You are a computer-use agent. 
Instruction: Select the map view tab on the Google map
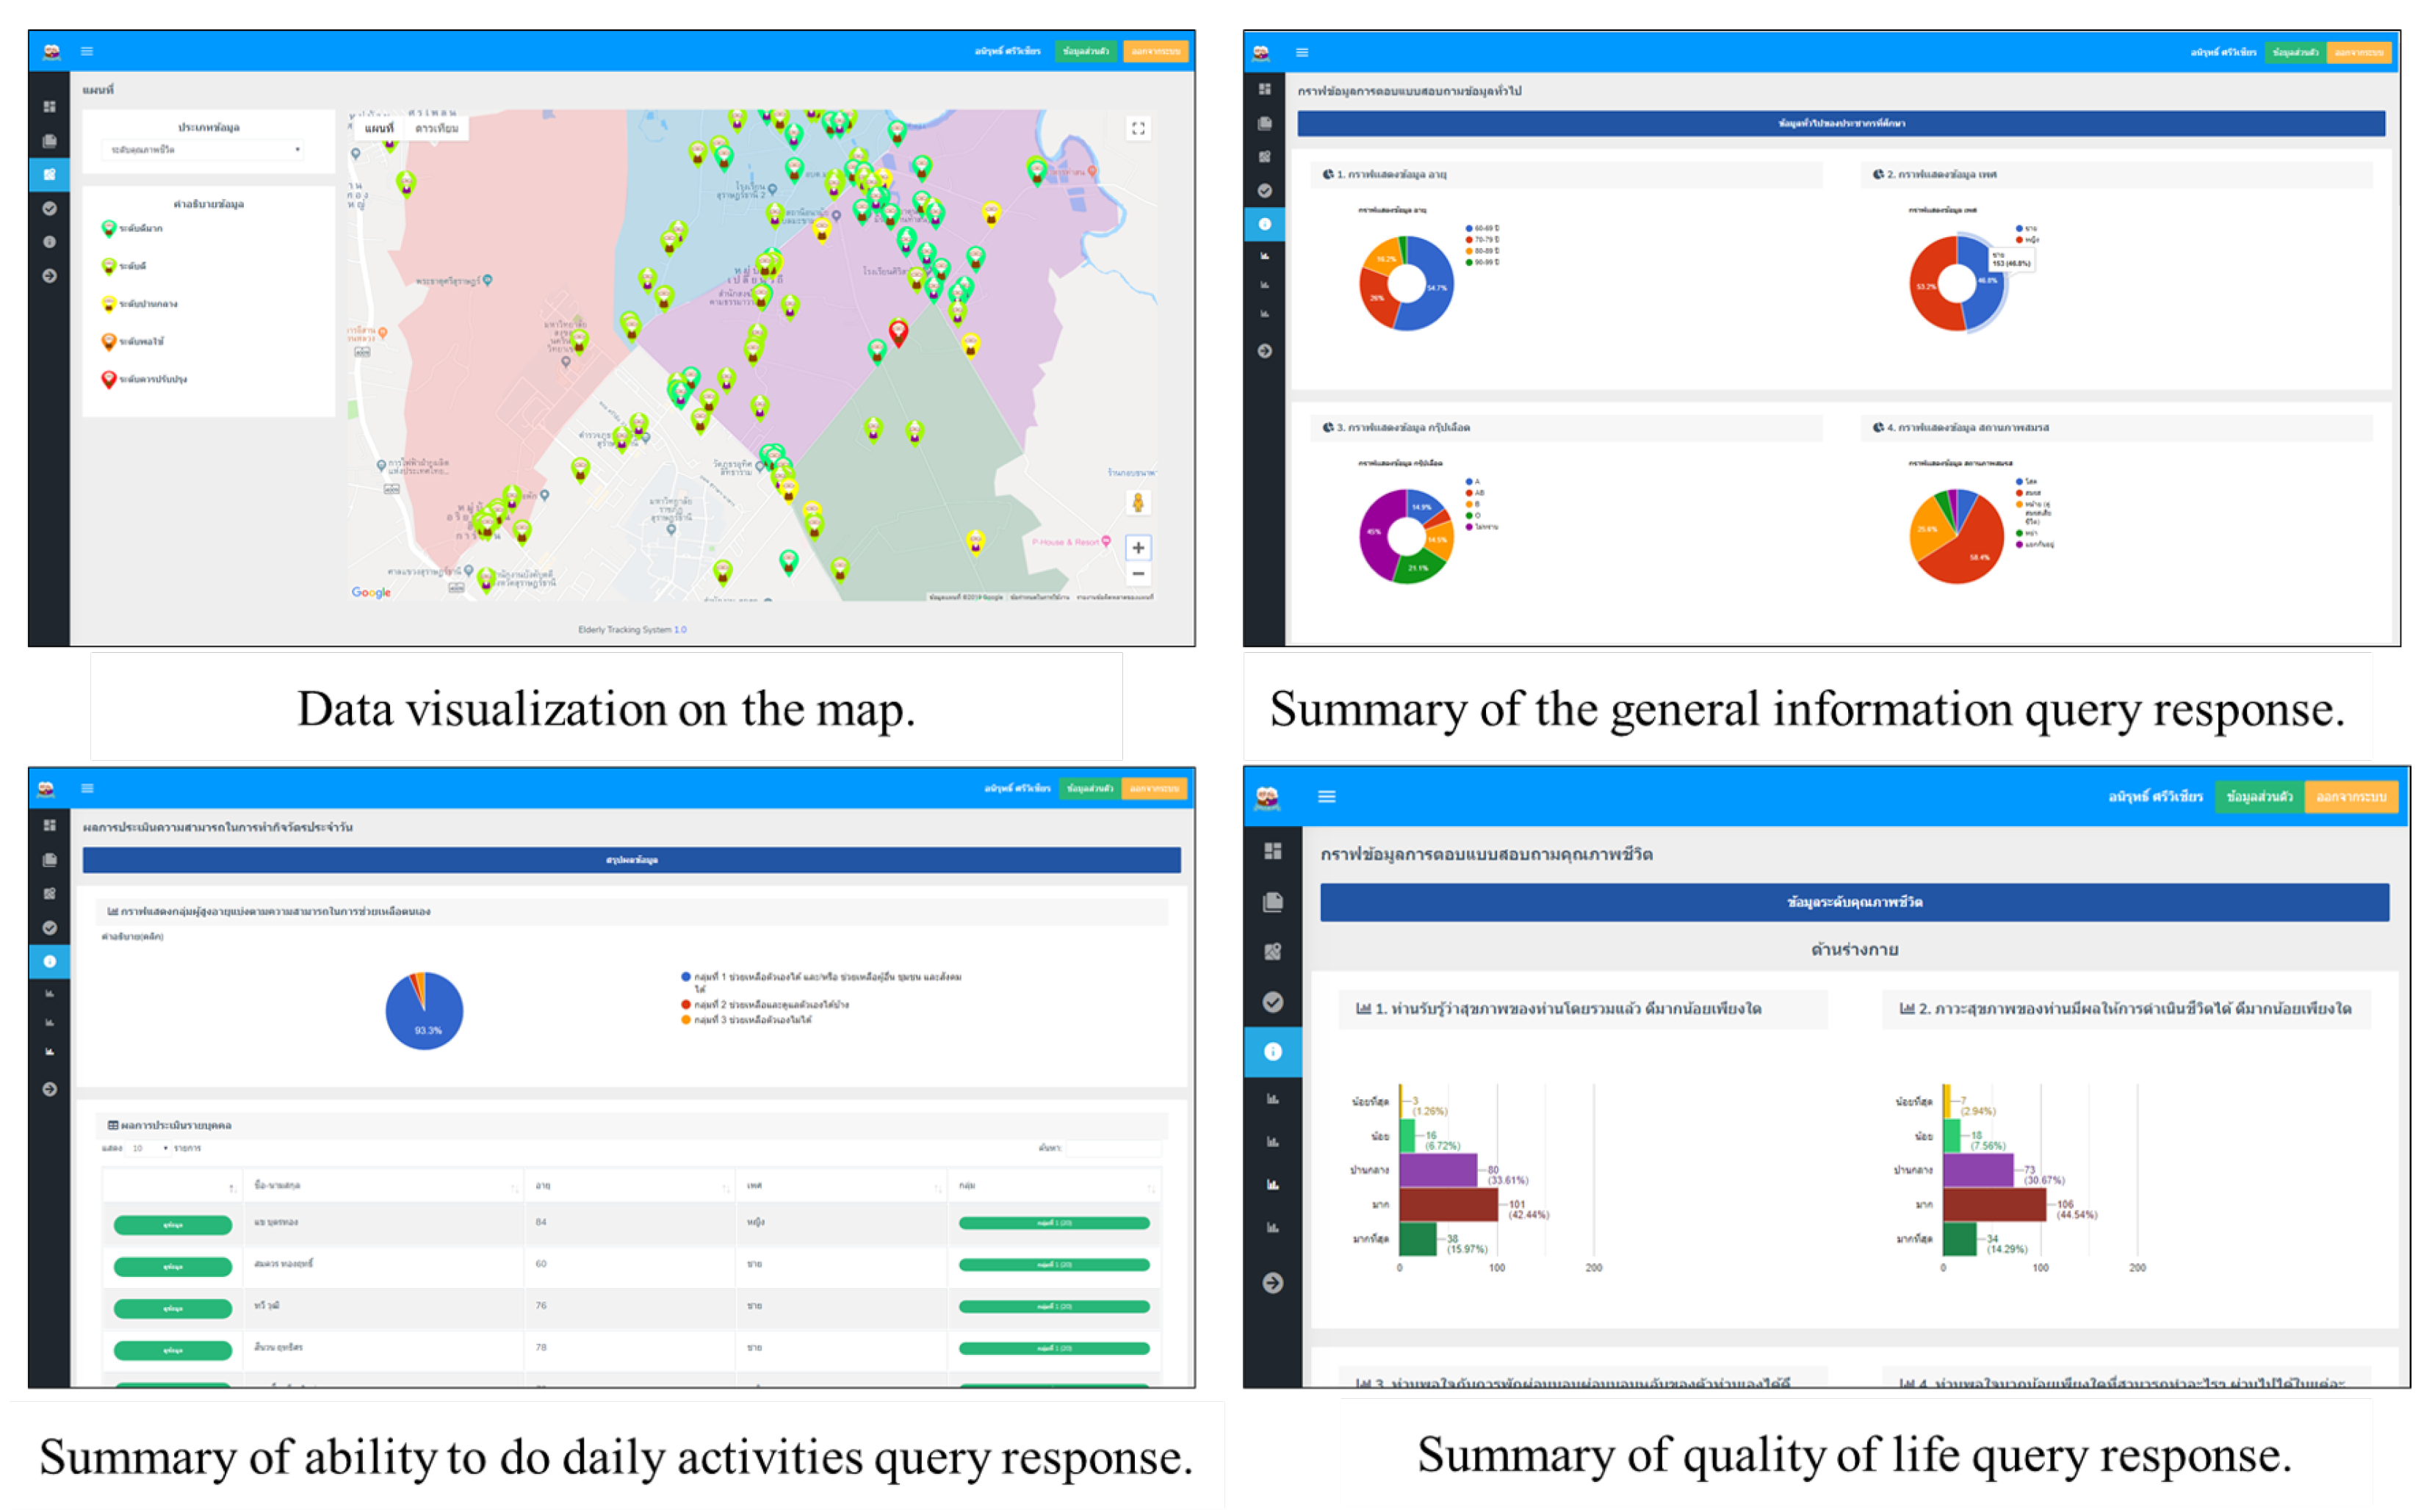tap(379, 129)
